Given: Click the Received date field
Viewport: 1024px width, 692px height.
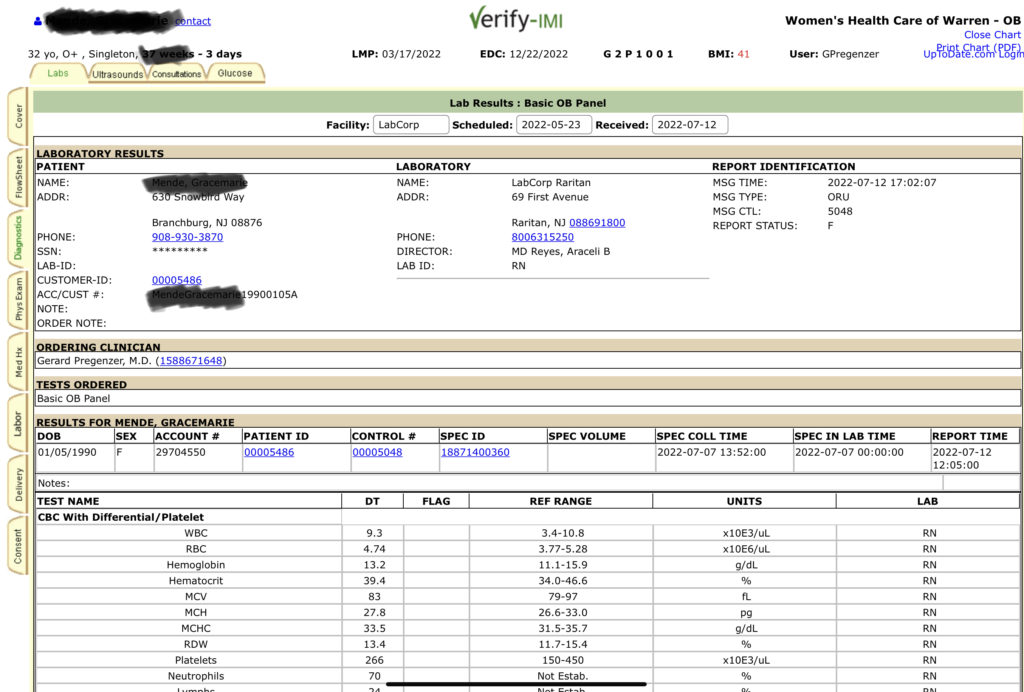Looking at the screenshot, I should [x=690, y=125].
